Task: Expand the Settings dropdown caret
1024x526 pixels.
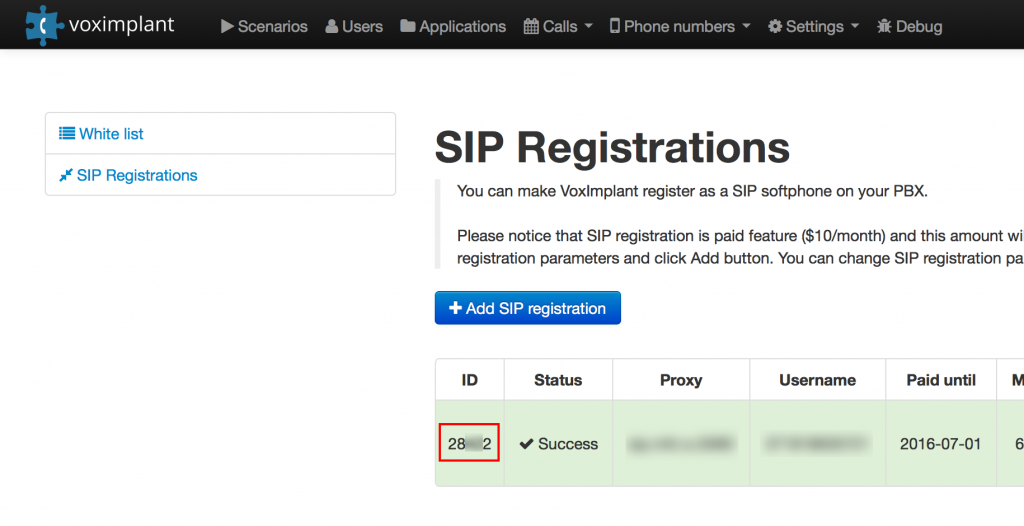Action: (855, 26)
